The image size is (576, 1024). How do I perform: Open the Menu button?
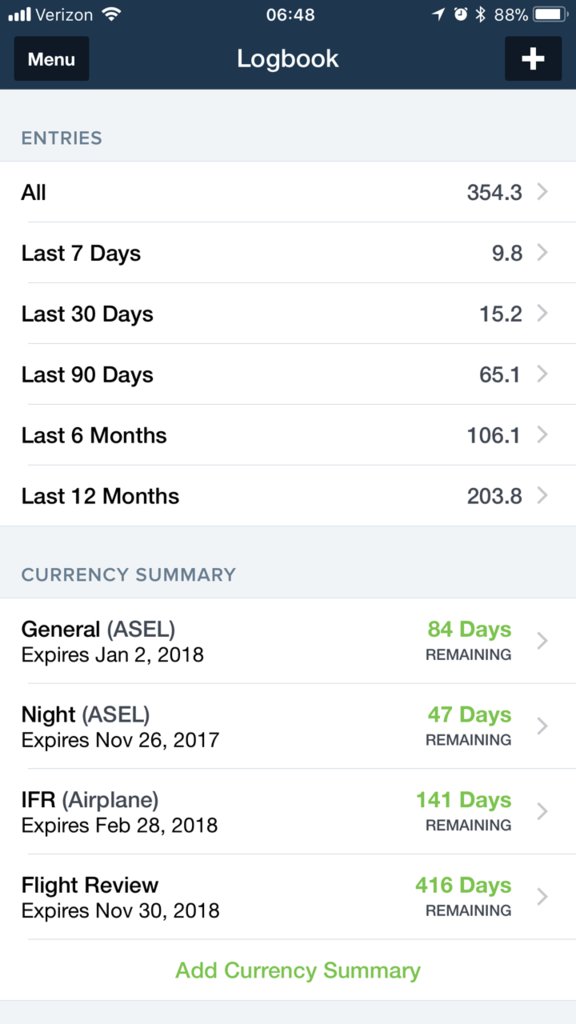[52, 59]
